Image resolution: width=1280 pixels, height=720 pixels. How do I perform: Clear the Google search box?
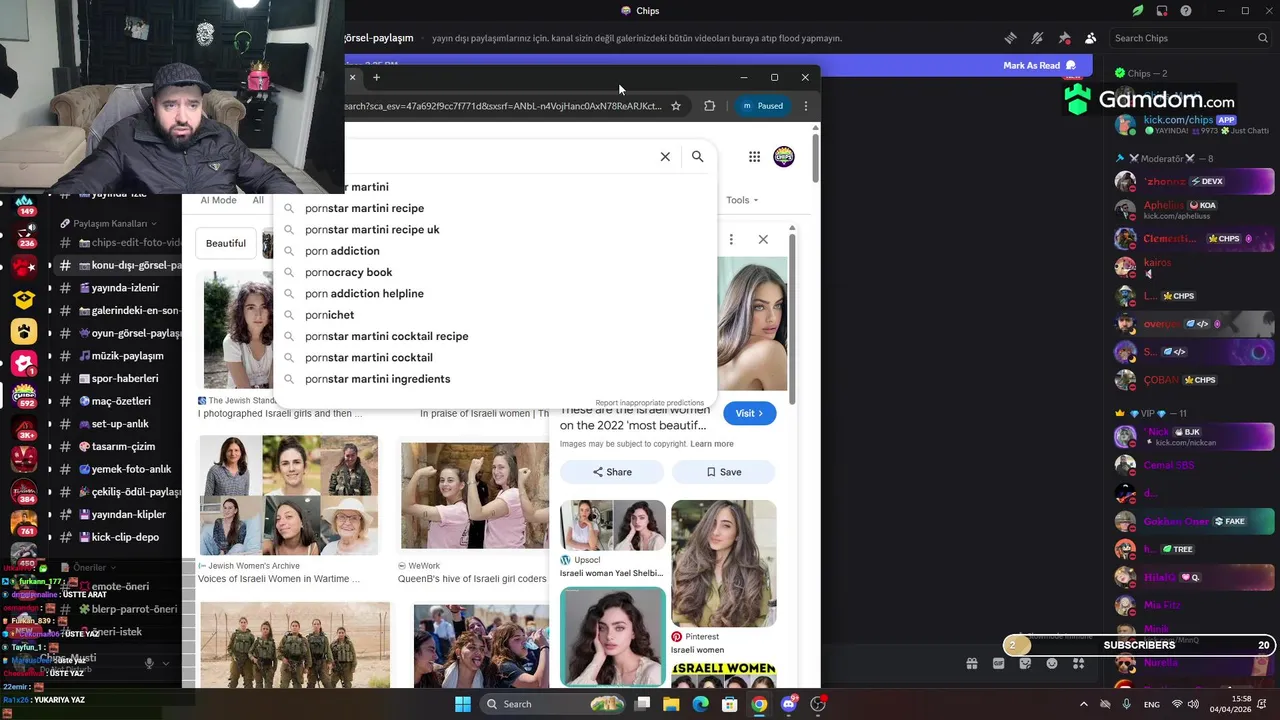click(665, 157)
